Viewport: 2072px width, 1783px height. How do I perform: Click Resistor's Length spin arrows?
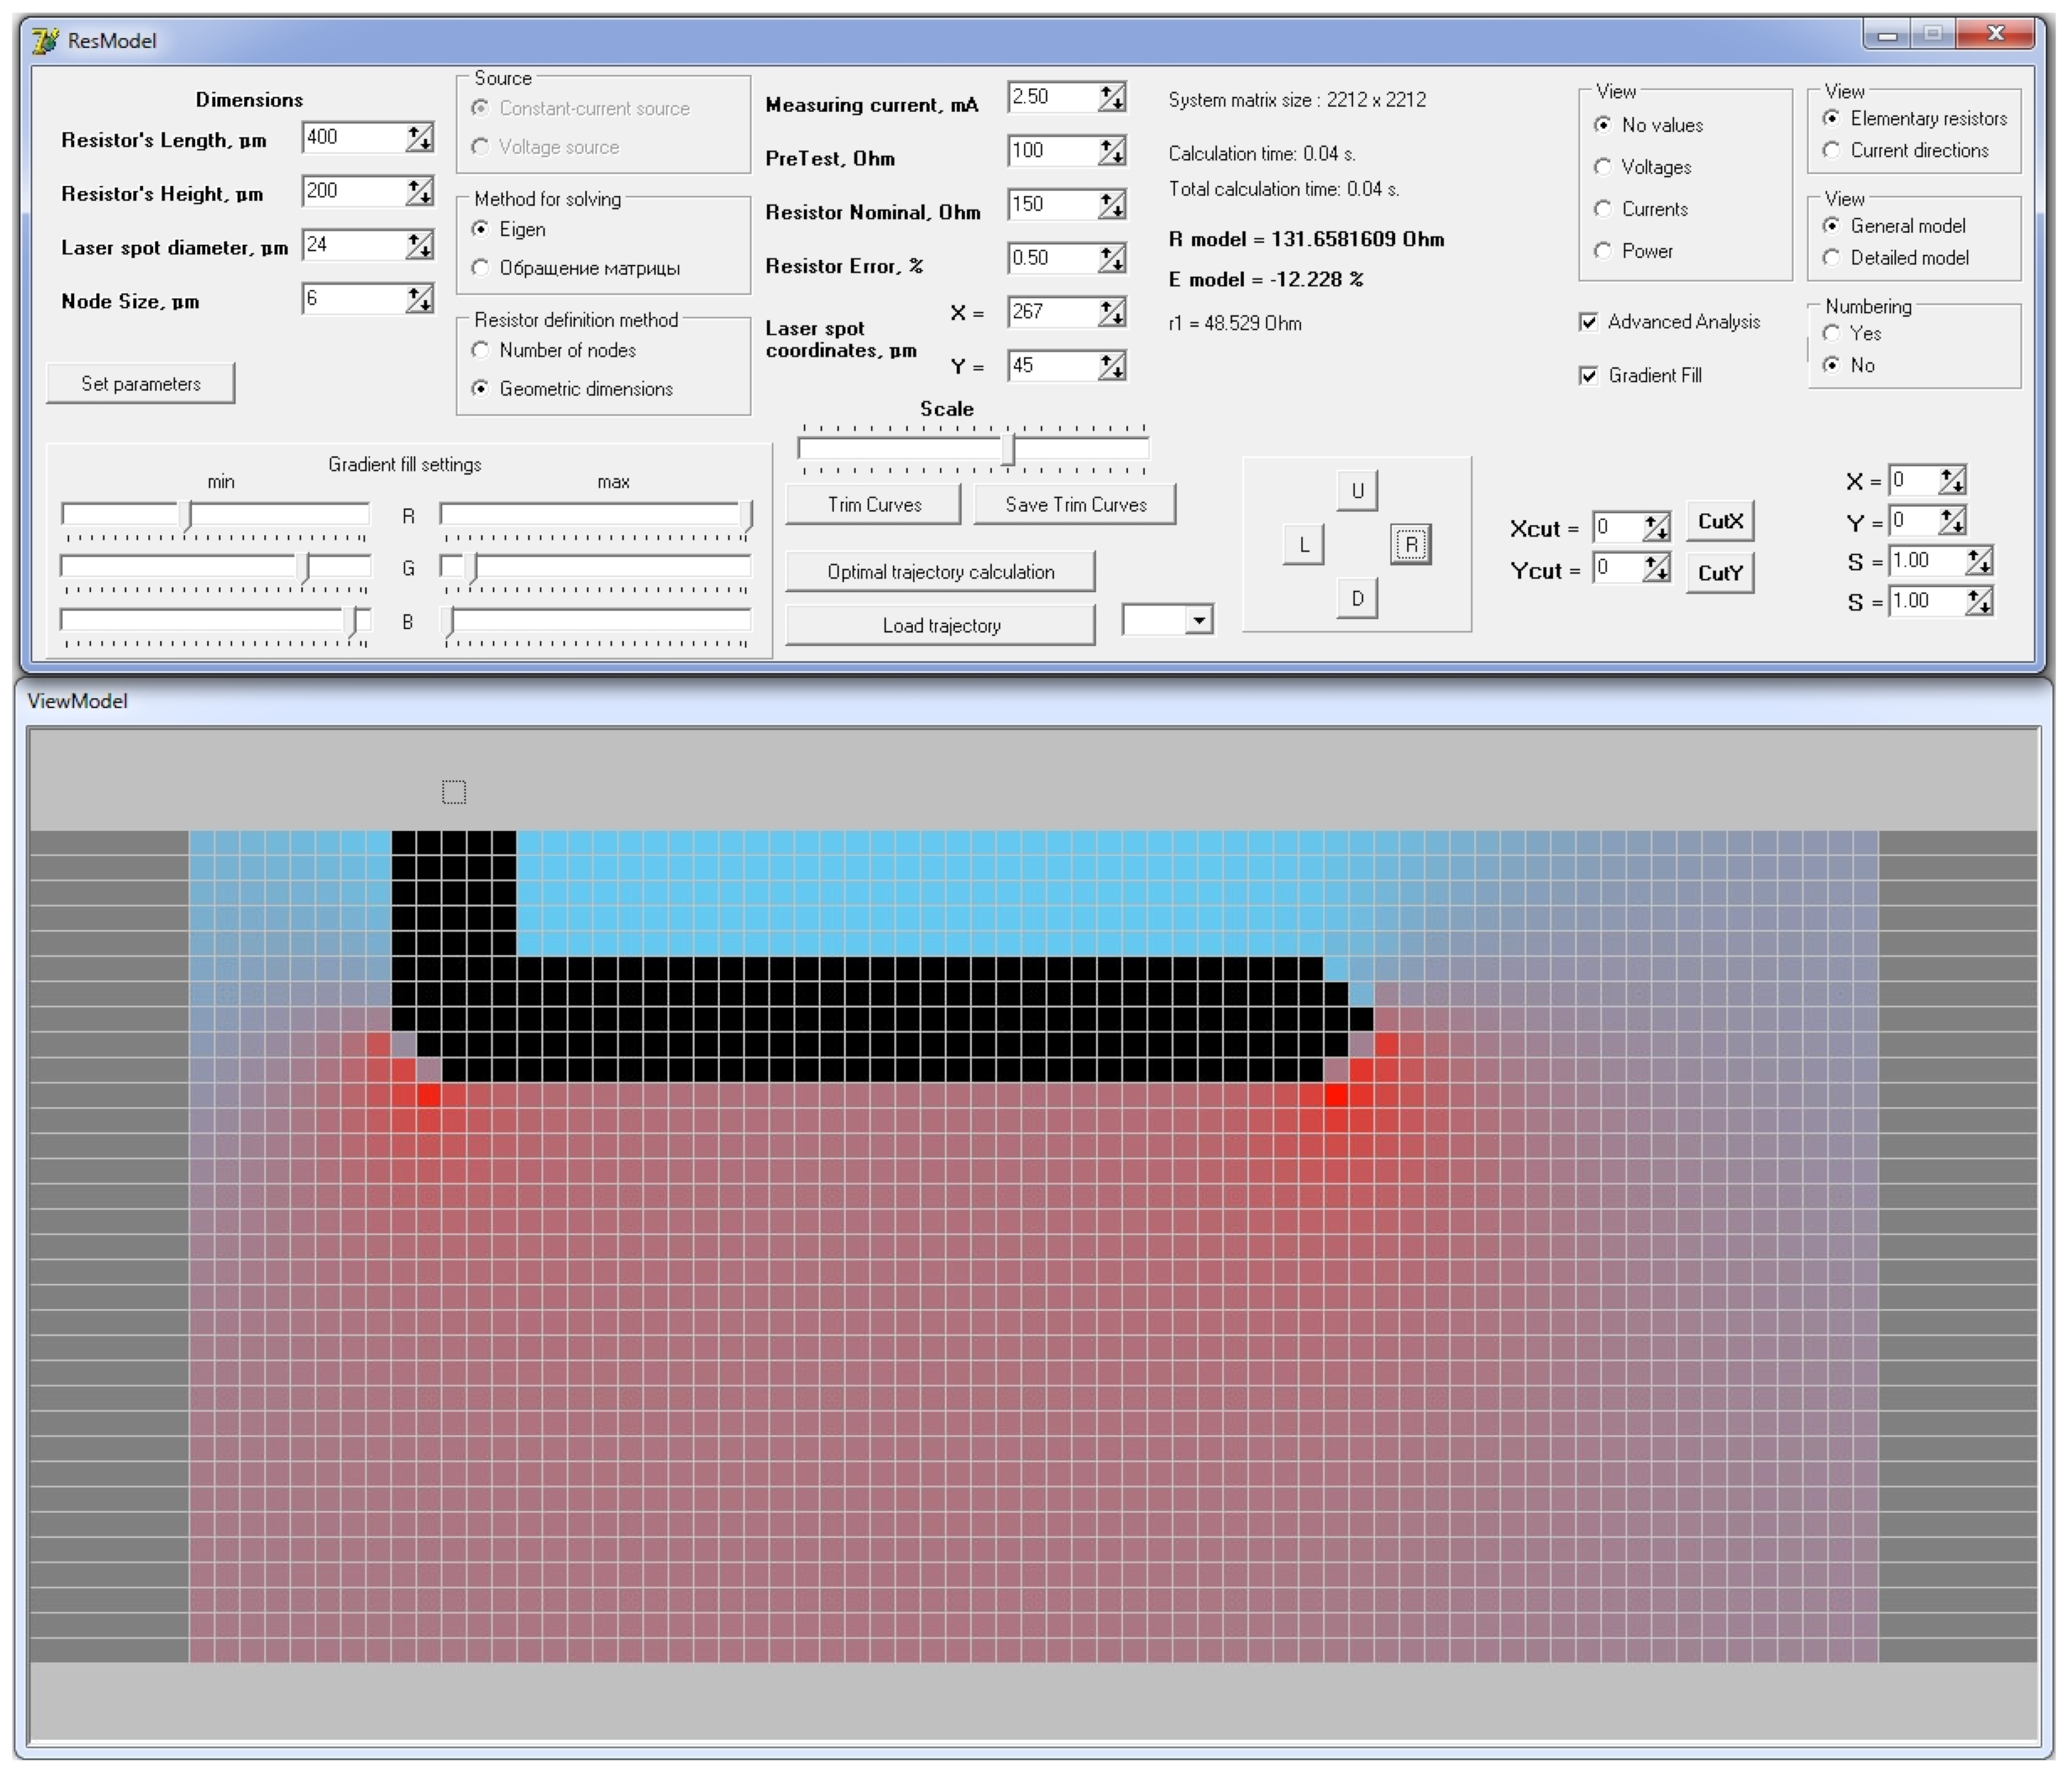tap(420, 138)
